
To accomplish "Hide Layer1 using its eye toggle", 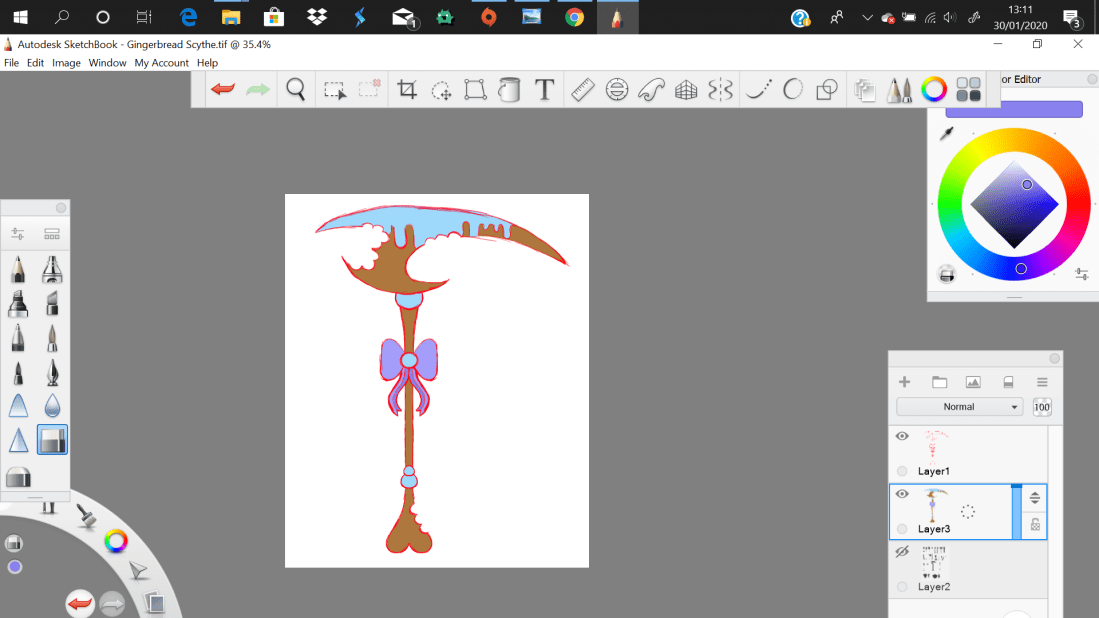I will pos(901,436).
